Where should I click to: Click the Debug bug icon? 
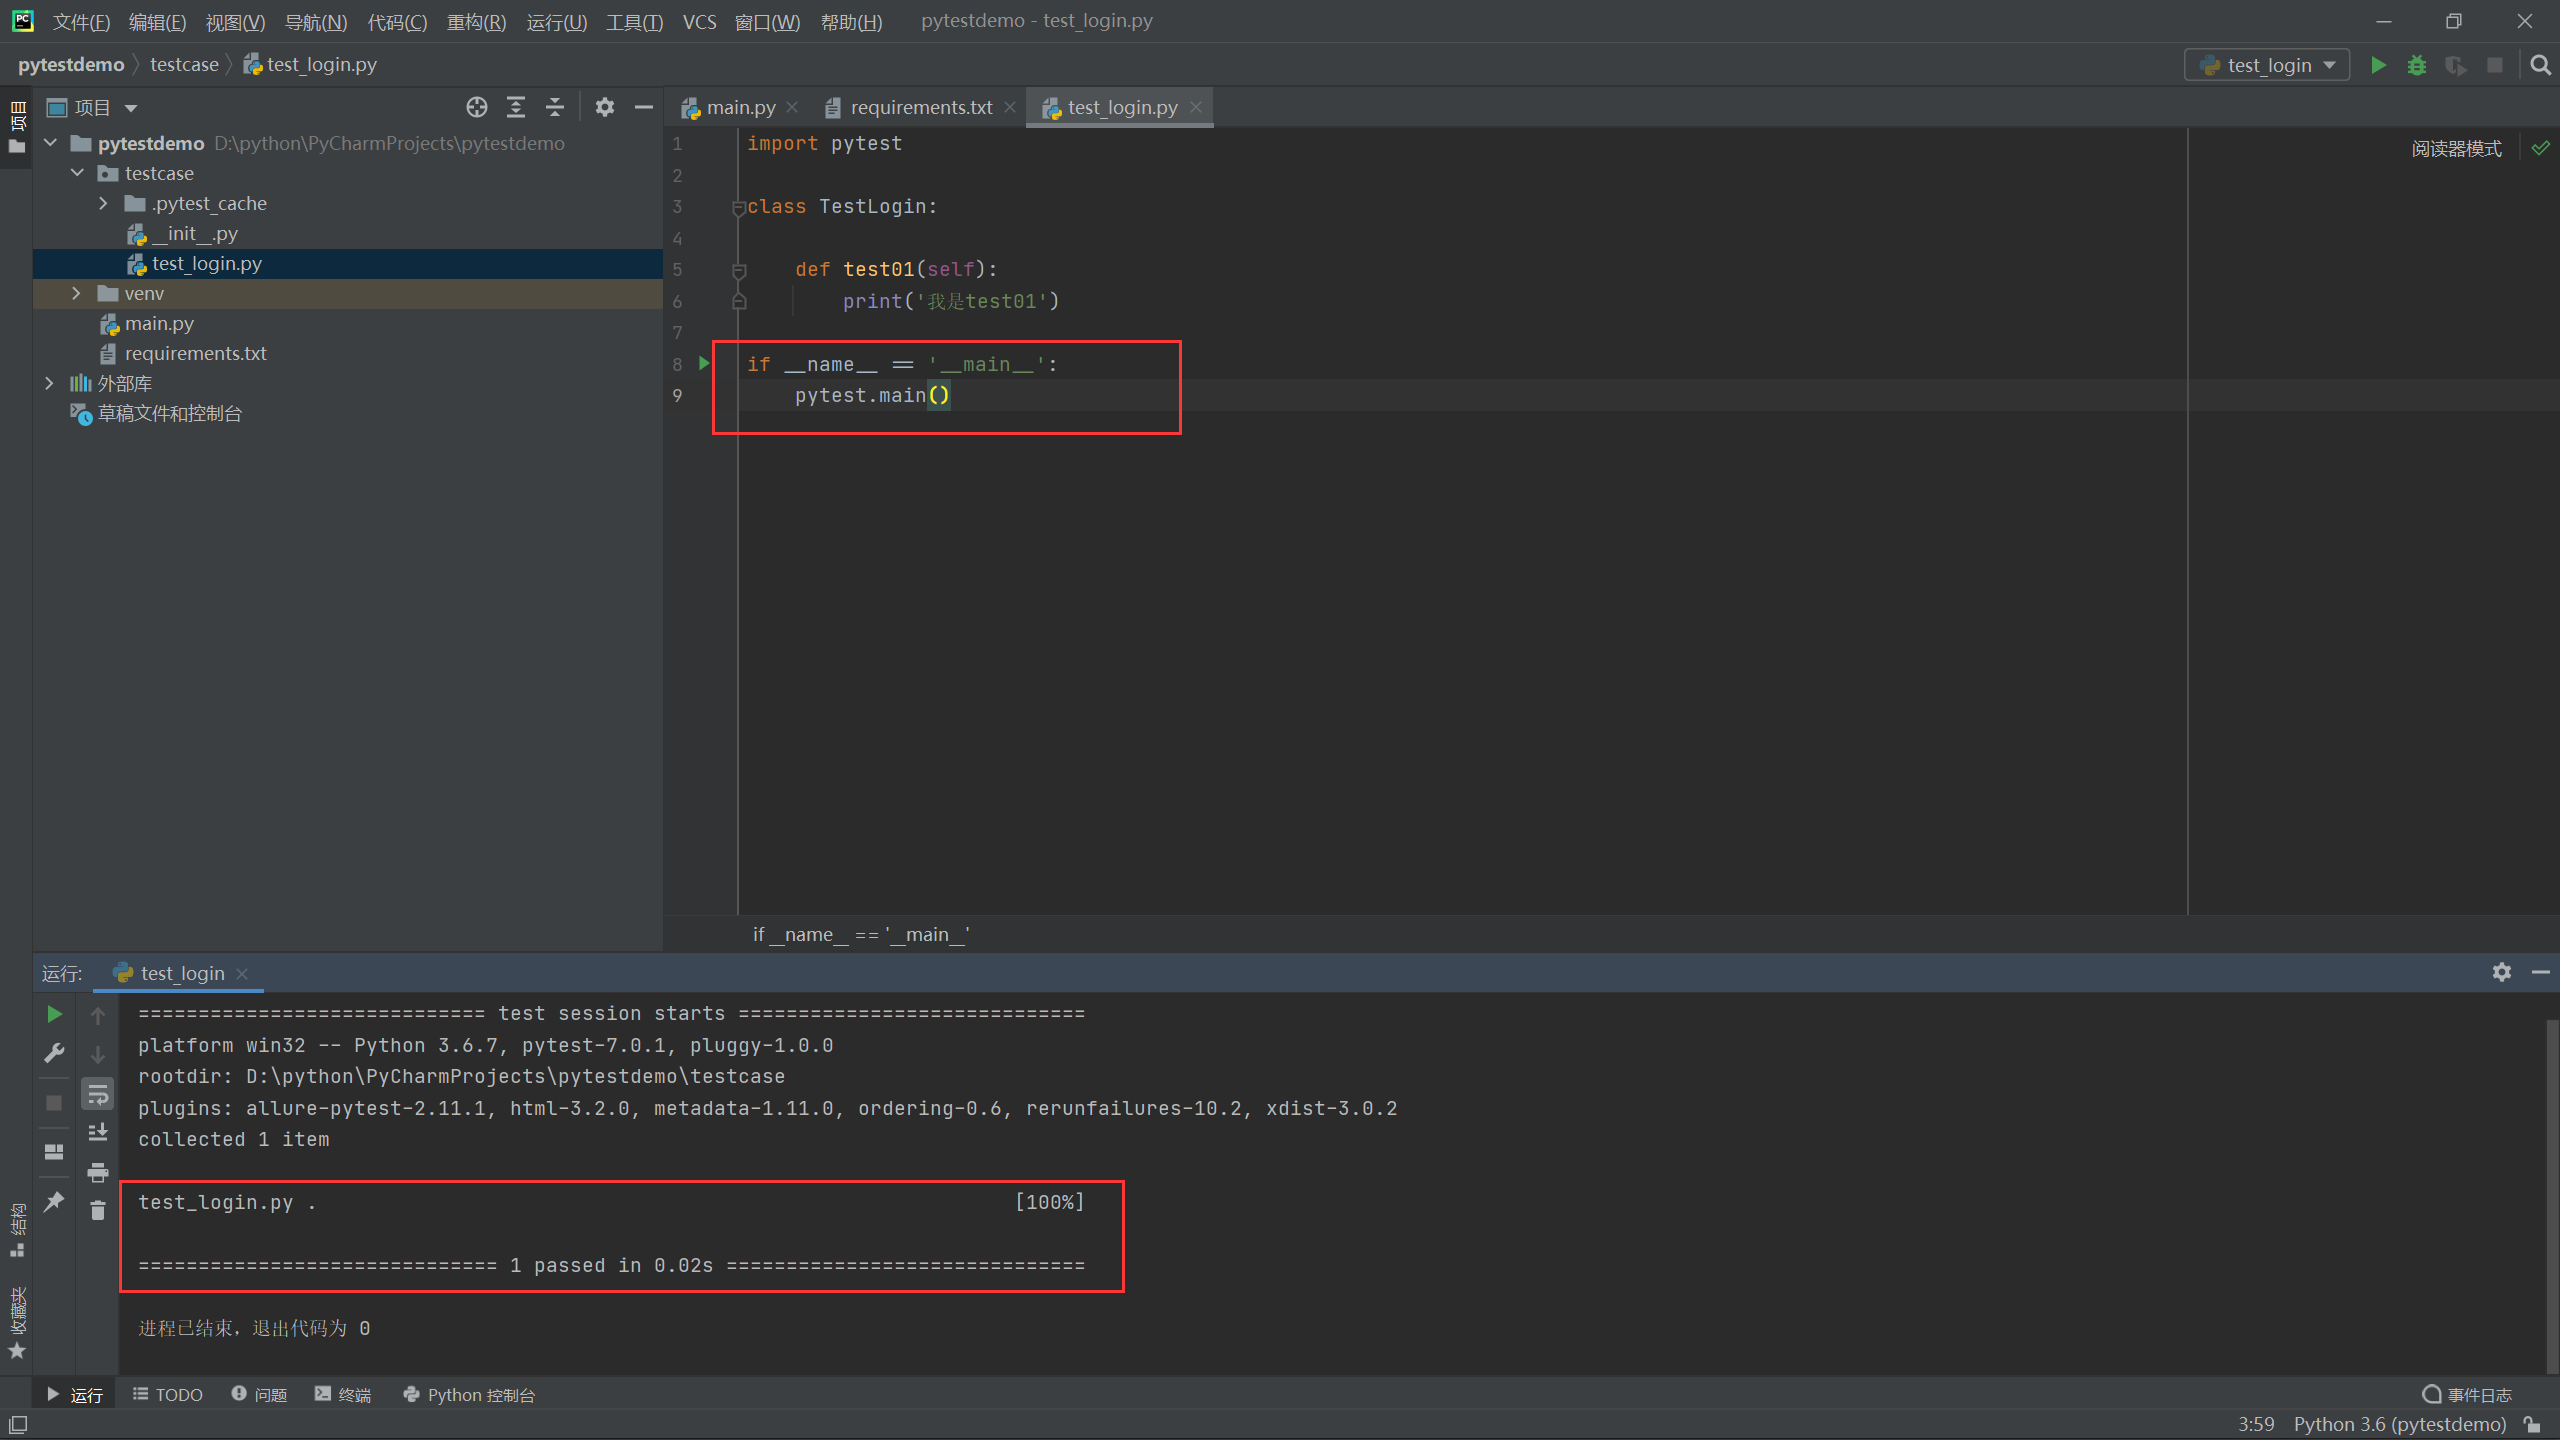2417,65
